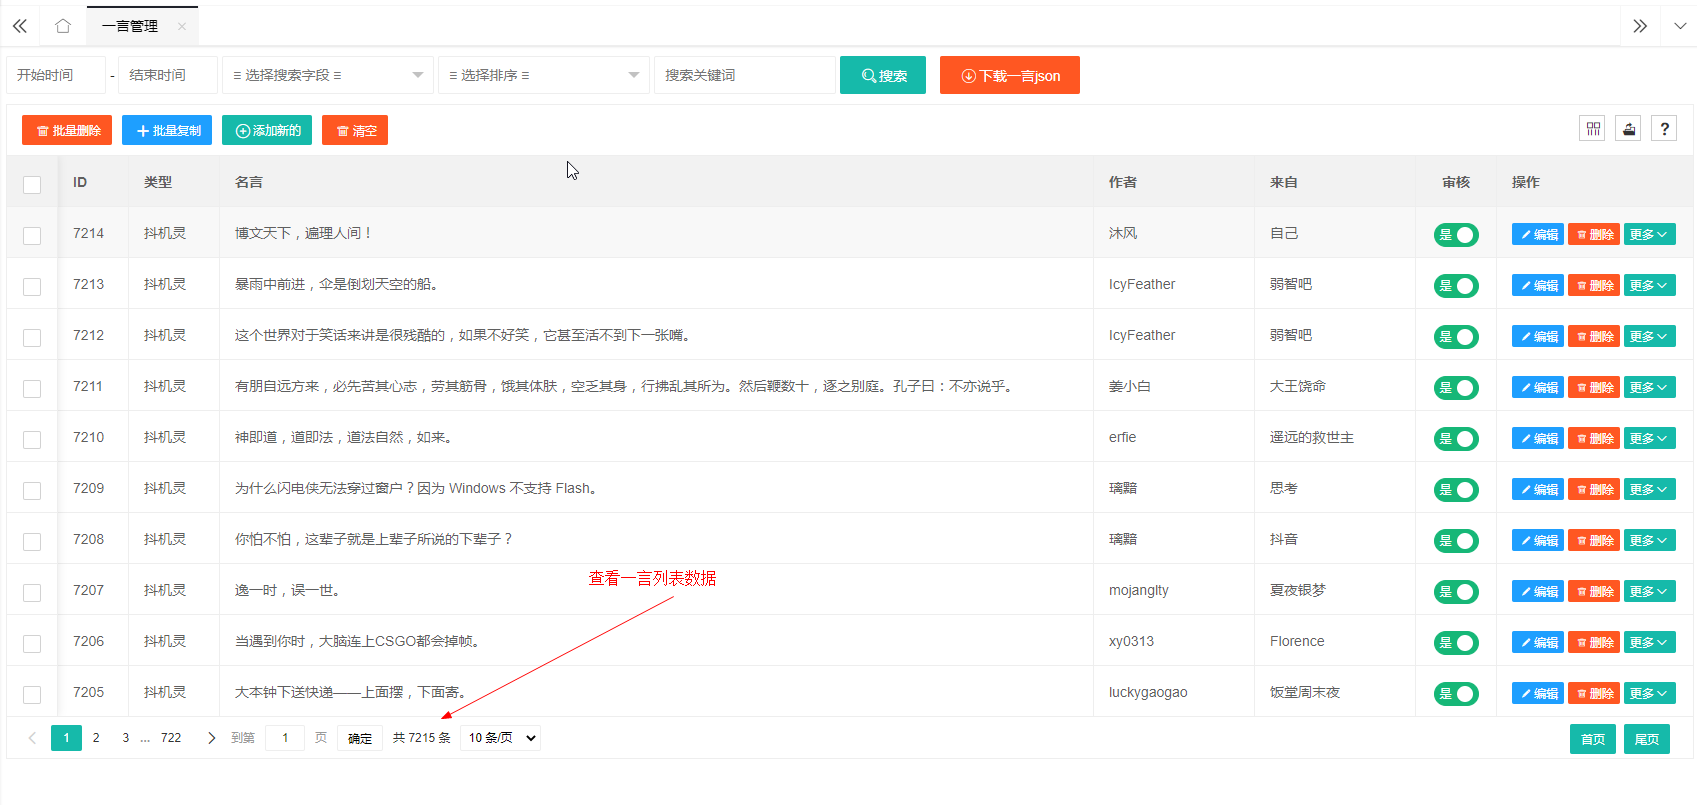Tick the checkbox for row 7208
1697x805 pixels.
pyautogui.click(x=32, y=541)
